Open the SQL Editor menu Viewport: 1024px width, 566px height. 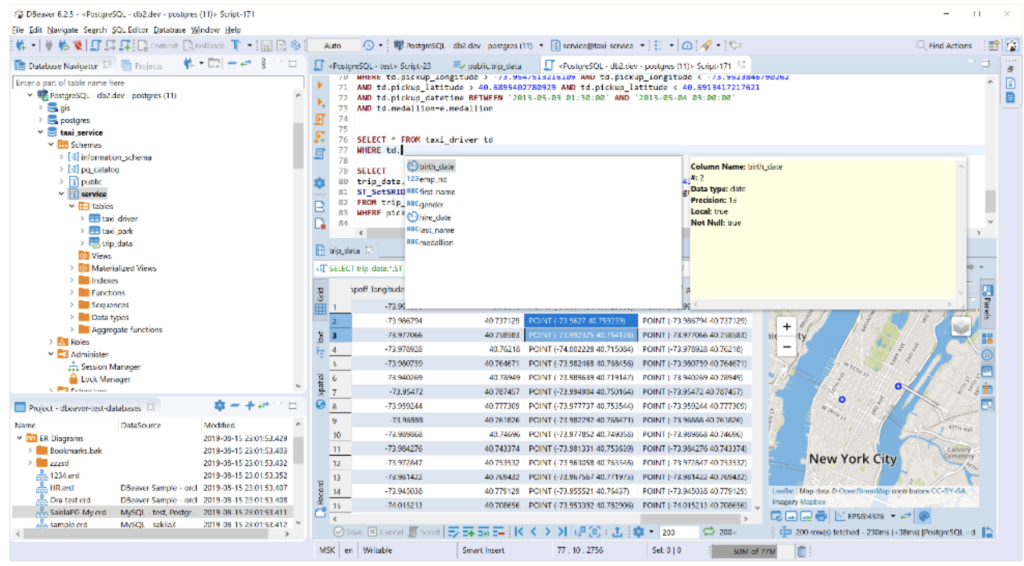tap(129, 30)
